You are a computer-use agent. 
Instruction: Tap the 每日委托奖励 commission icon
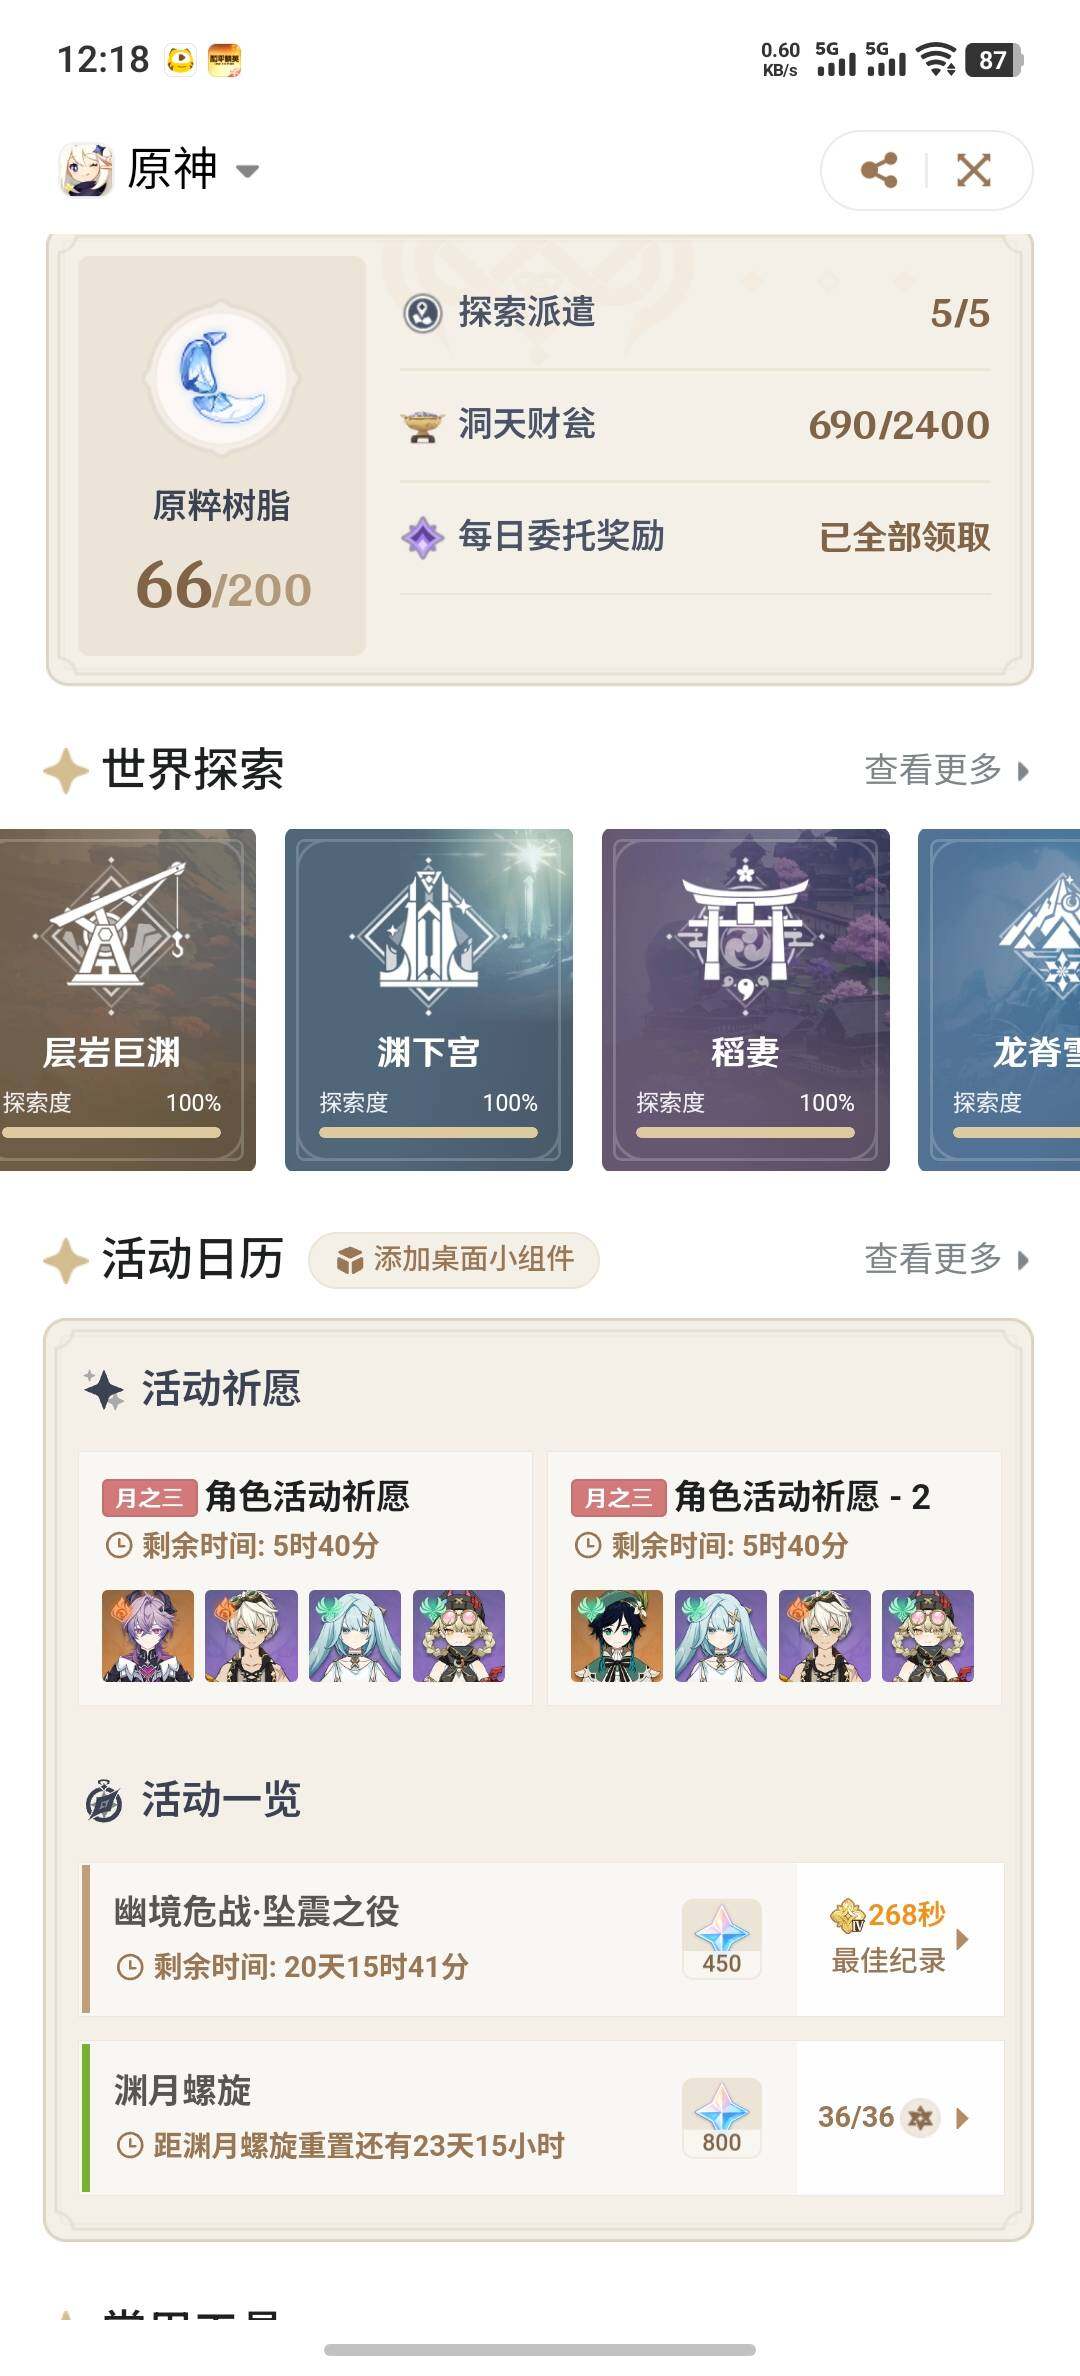[422, 538]
